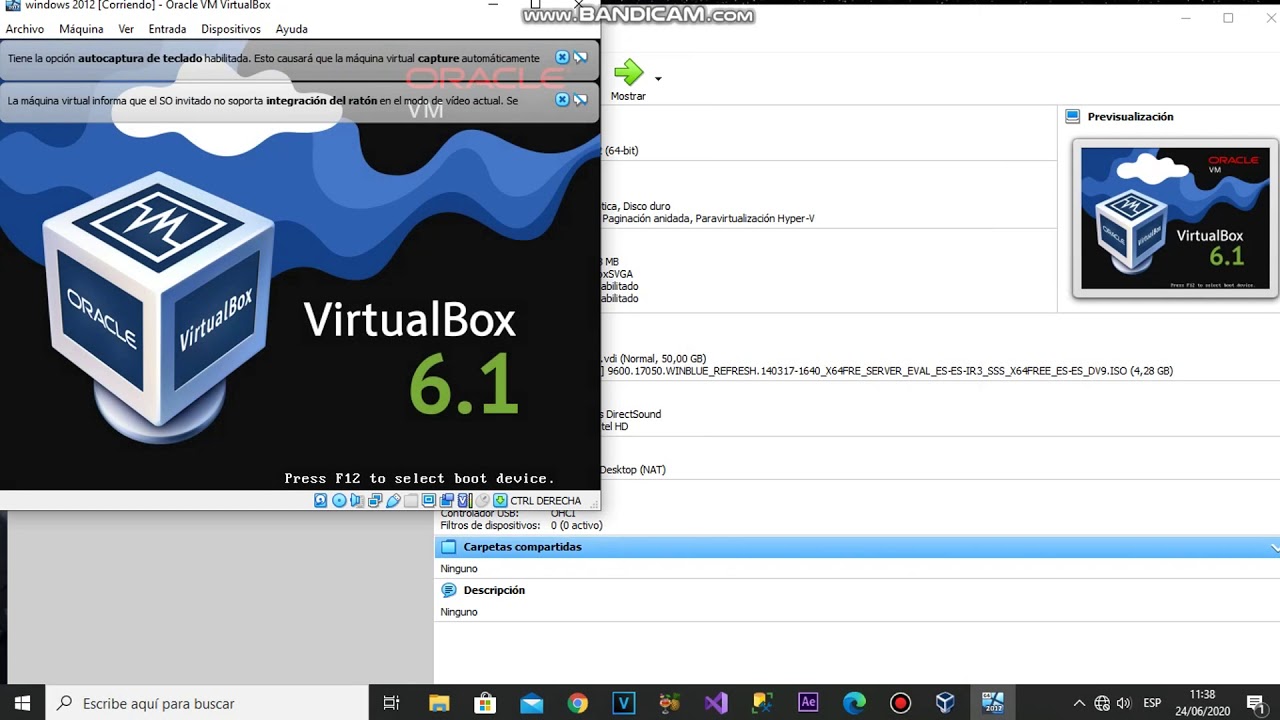Click Ninguno under Carpetas compartidas

(459, 569)
